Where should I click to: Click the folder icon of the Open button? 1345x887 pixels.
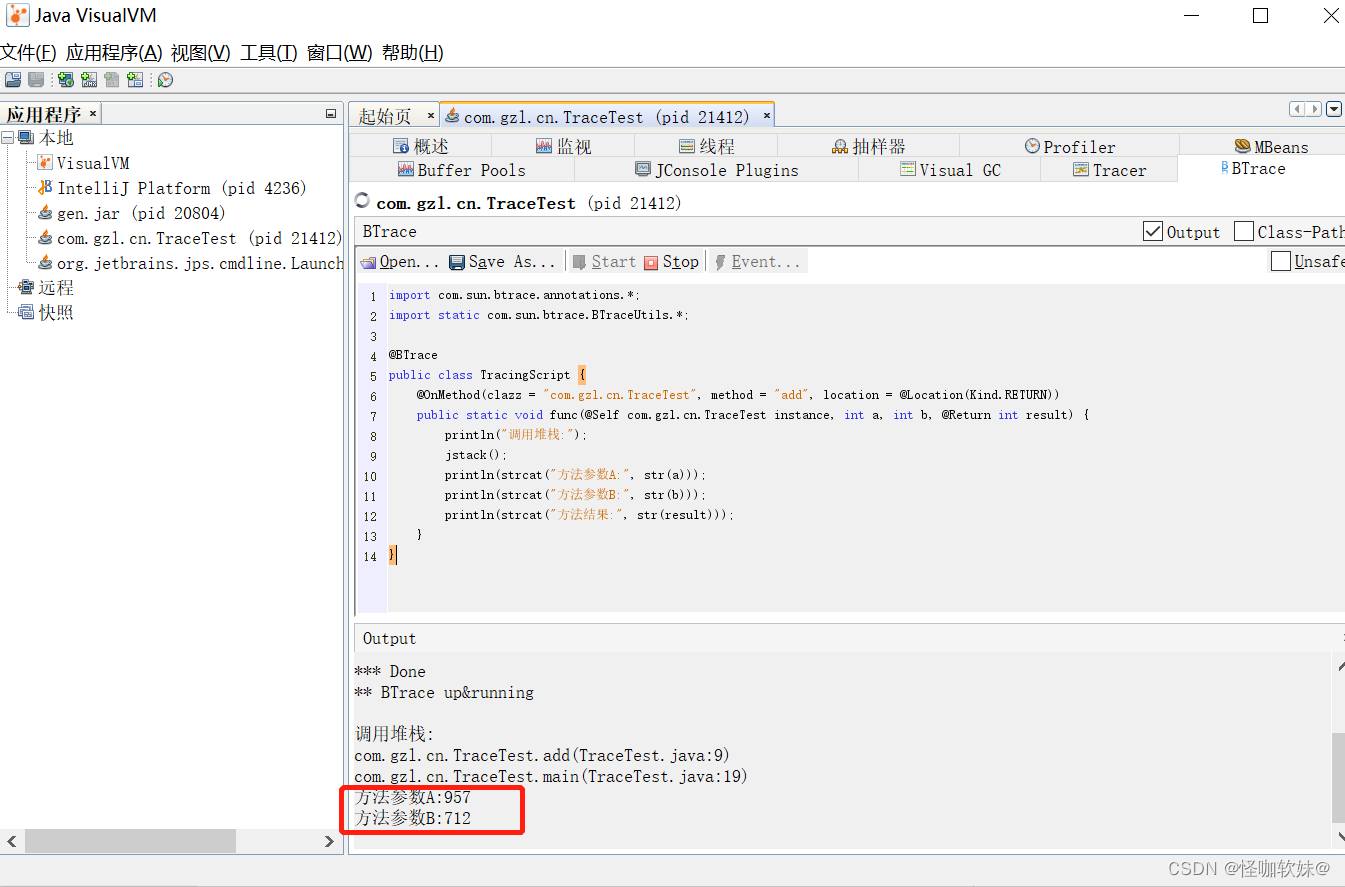pyautogui.click(x=369, y=262)
